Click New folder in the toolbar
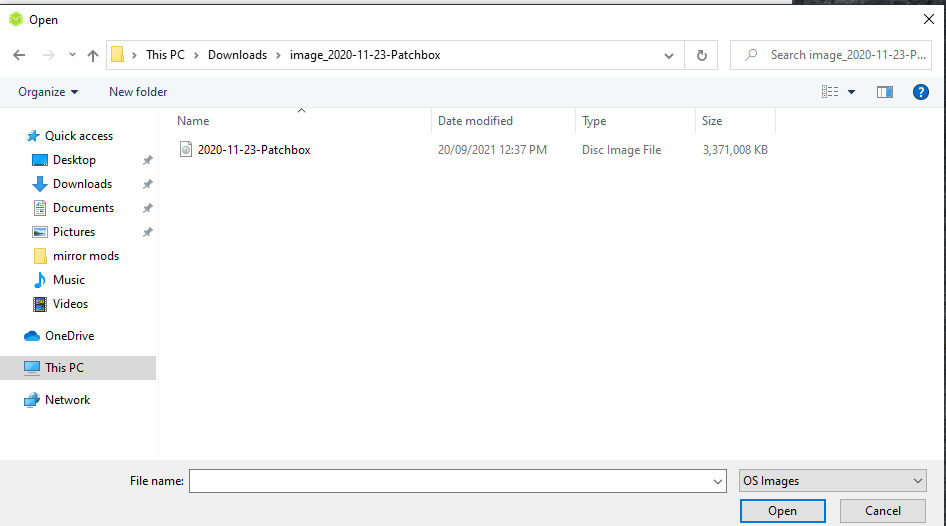 pyautogui.click(x=138, y=92)
